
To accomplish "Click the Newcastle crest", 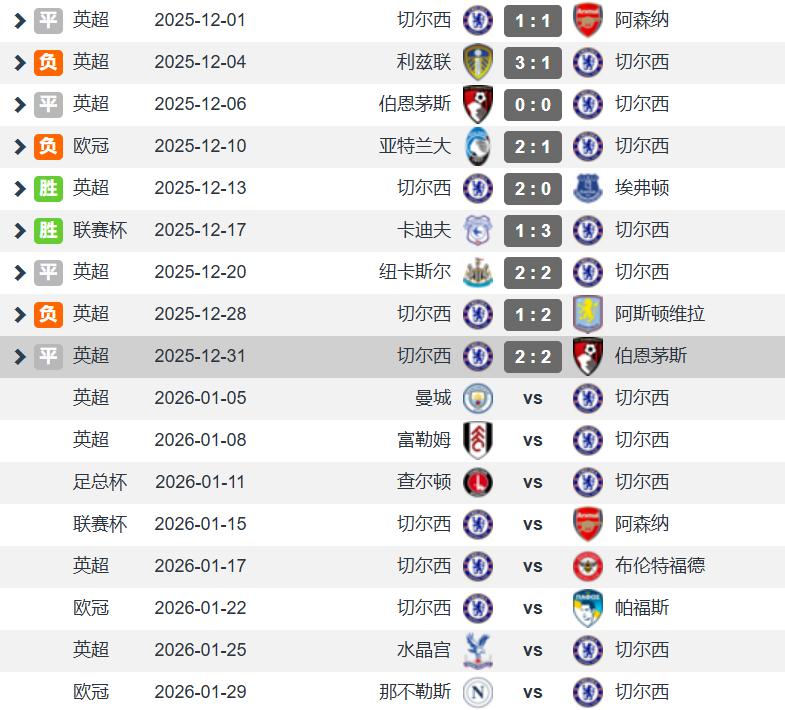I will click(478, 272).
